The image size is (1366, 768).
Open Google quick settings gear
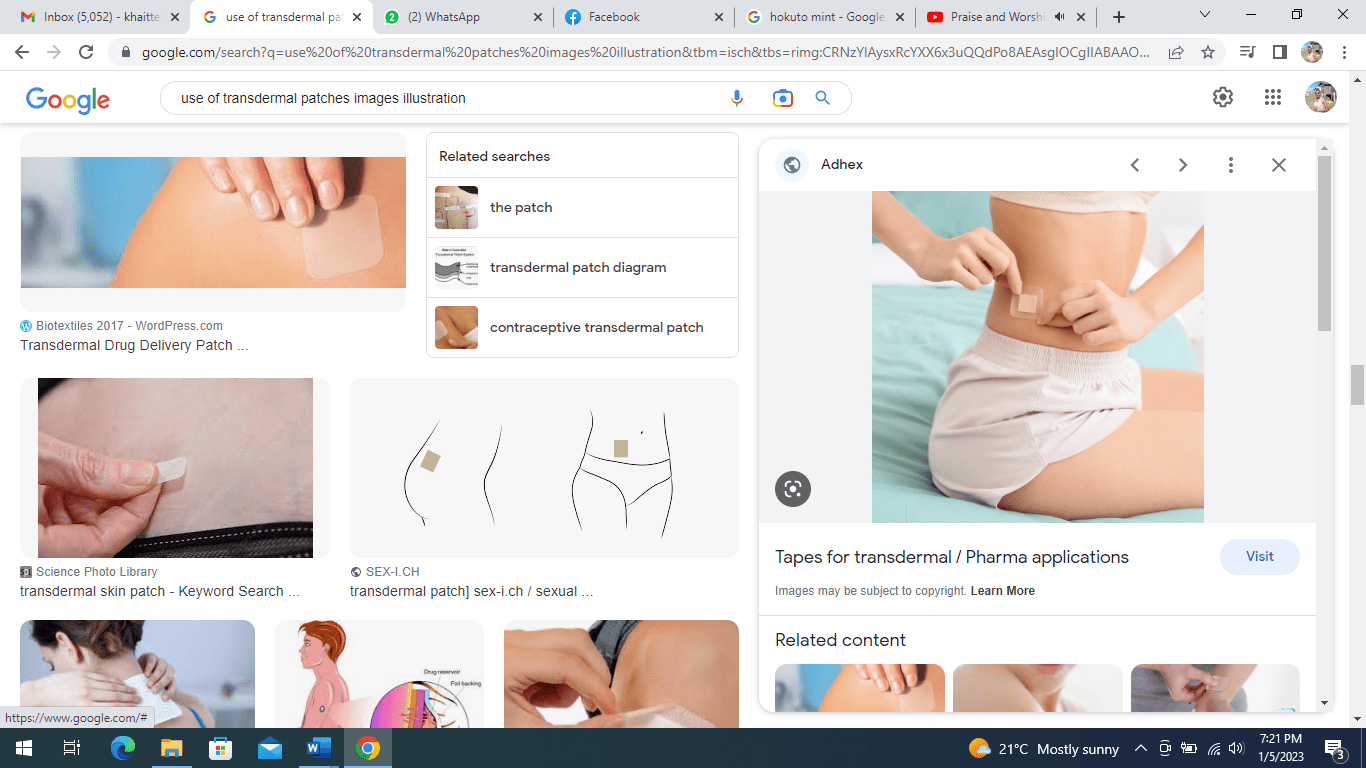tap(1223, 97)
